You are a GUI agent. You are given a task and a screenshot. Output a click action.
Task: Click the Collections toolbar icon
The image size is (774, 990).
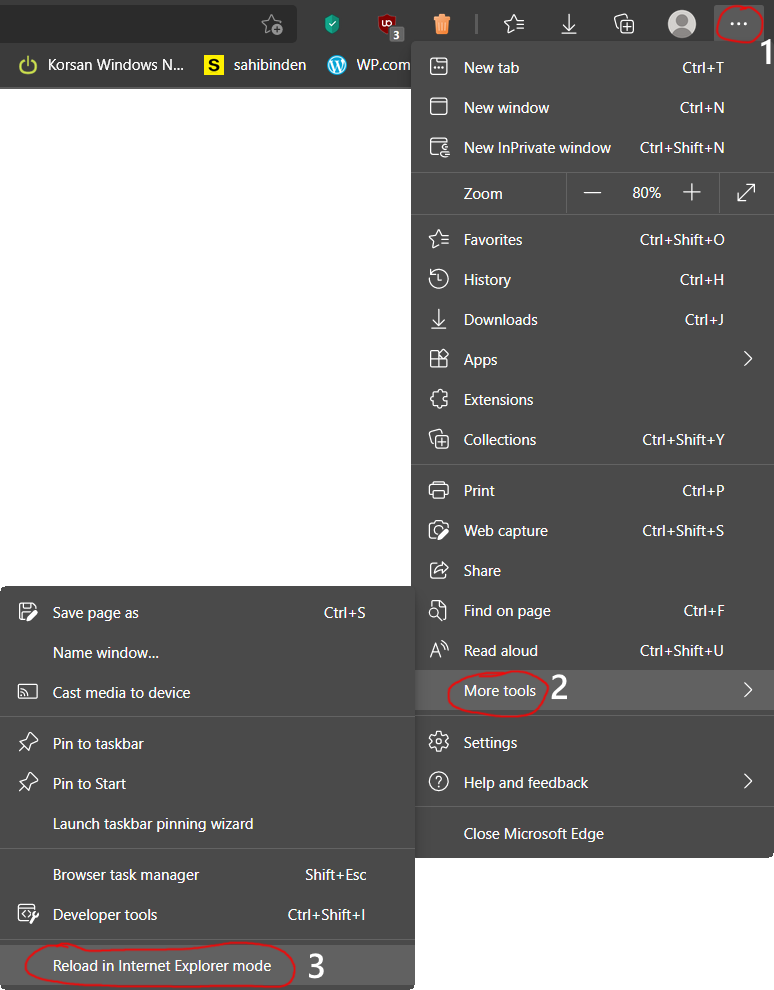pyautogui.click(x=624, y=24)
